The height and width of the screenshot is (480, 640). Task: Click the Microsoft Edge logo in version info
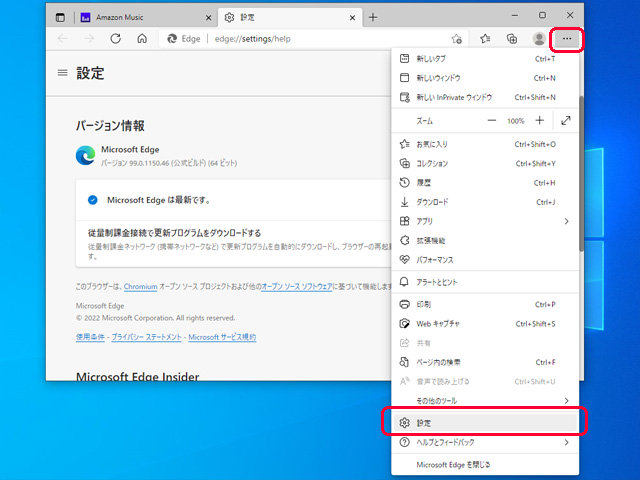pos(86,156)
